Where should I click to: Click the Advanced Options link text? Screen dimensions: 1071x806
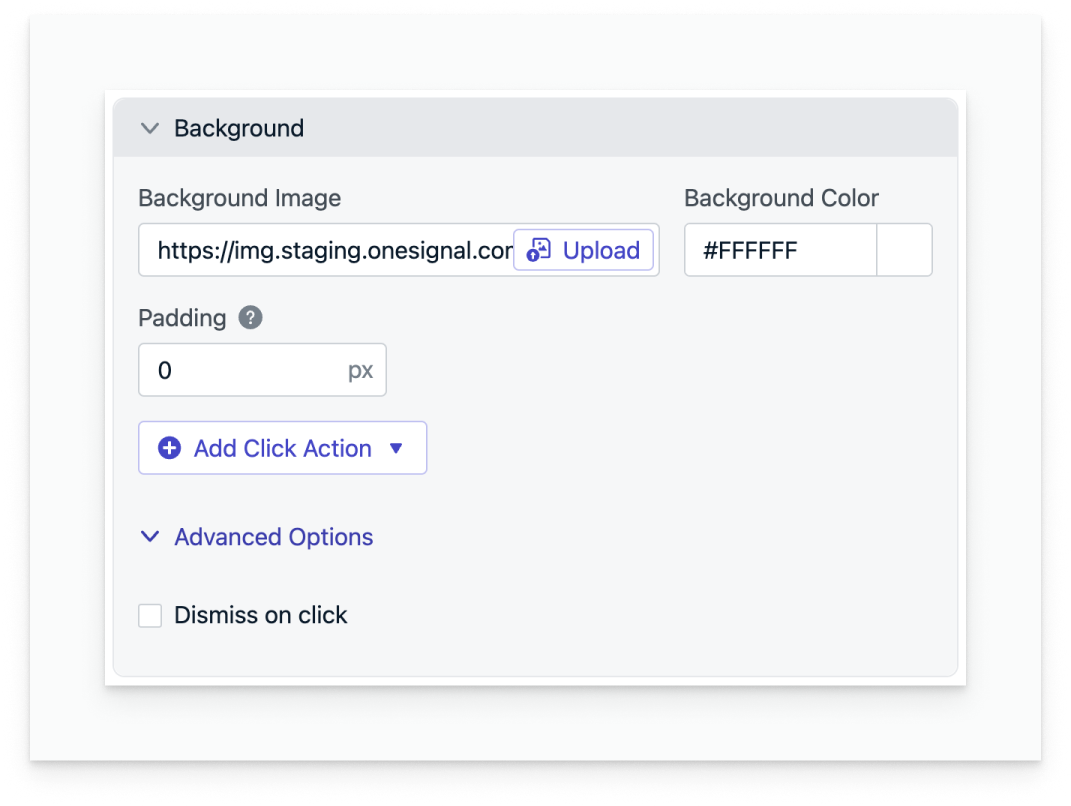click(x=274, y=537)
